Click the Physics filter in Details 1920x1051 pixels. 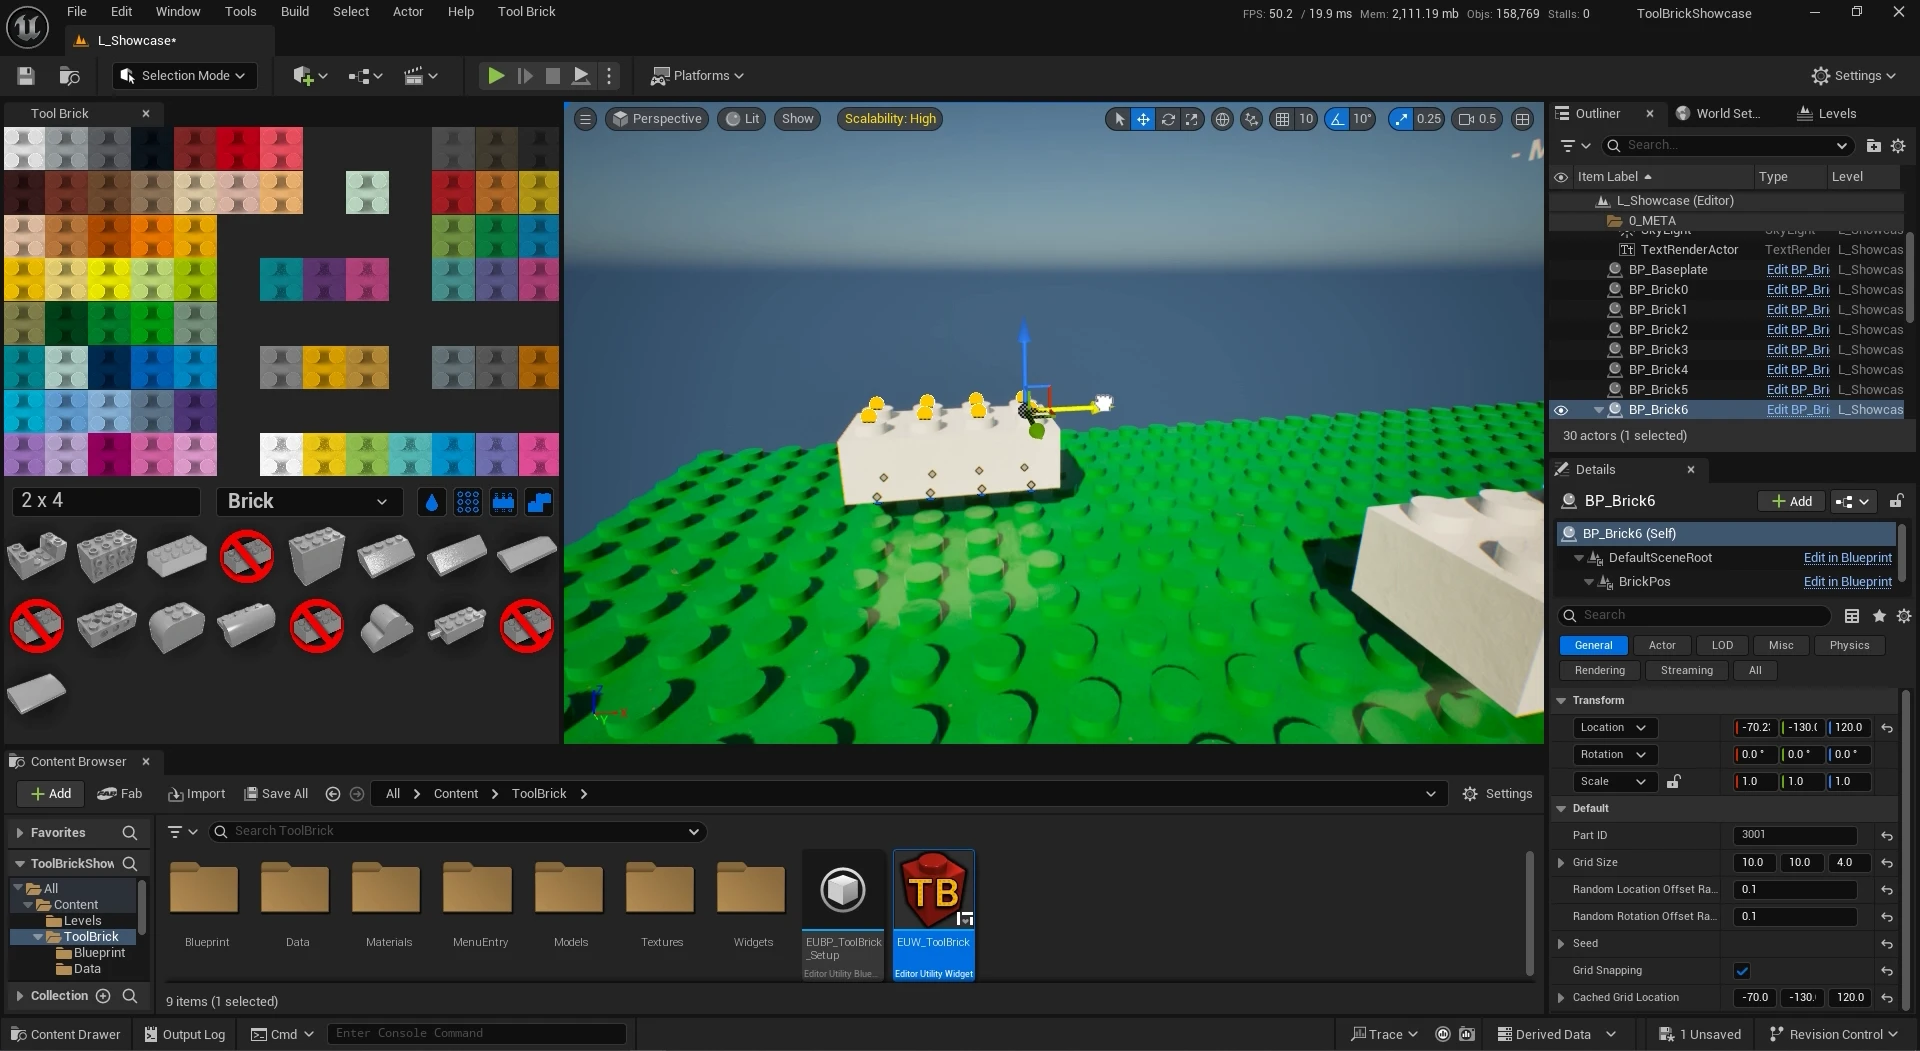click(x=1849, y=646)
